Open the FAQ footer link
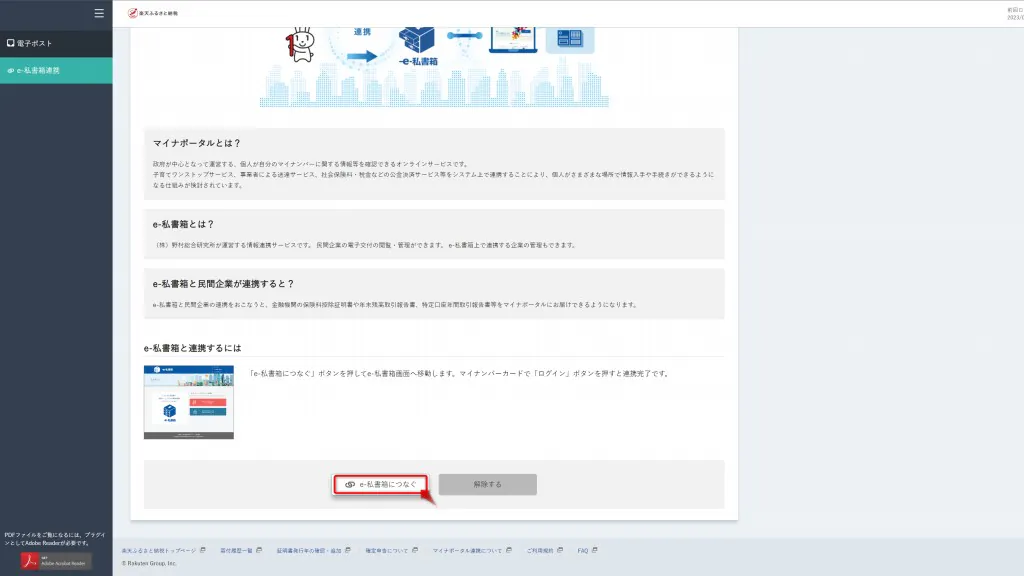This screenshot has width=1024, height=576. coord(582,550)
